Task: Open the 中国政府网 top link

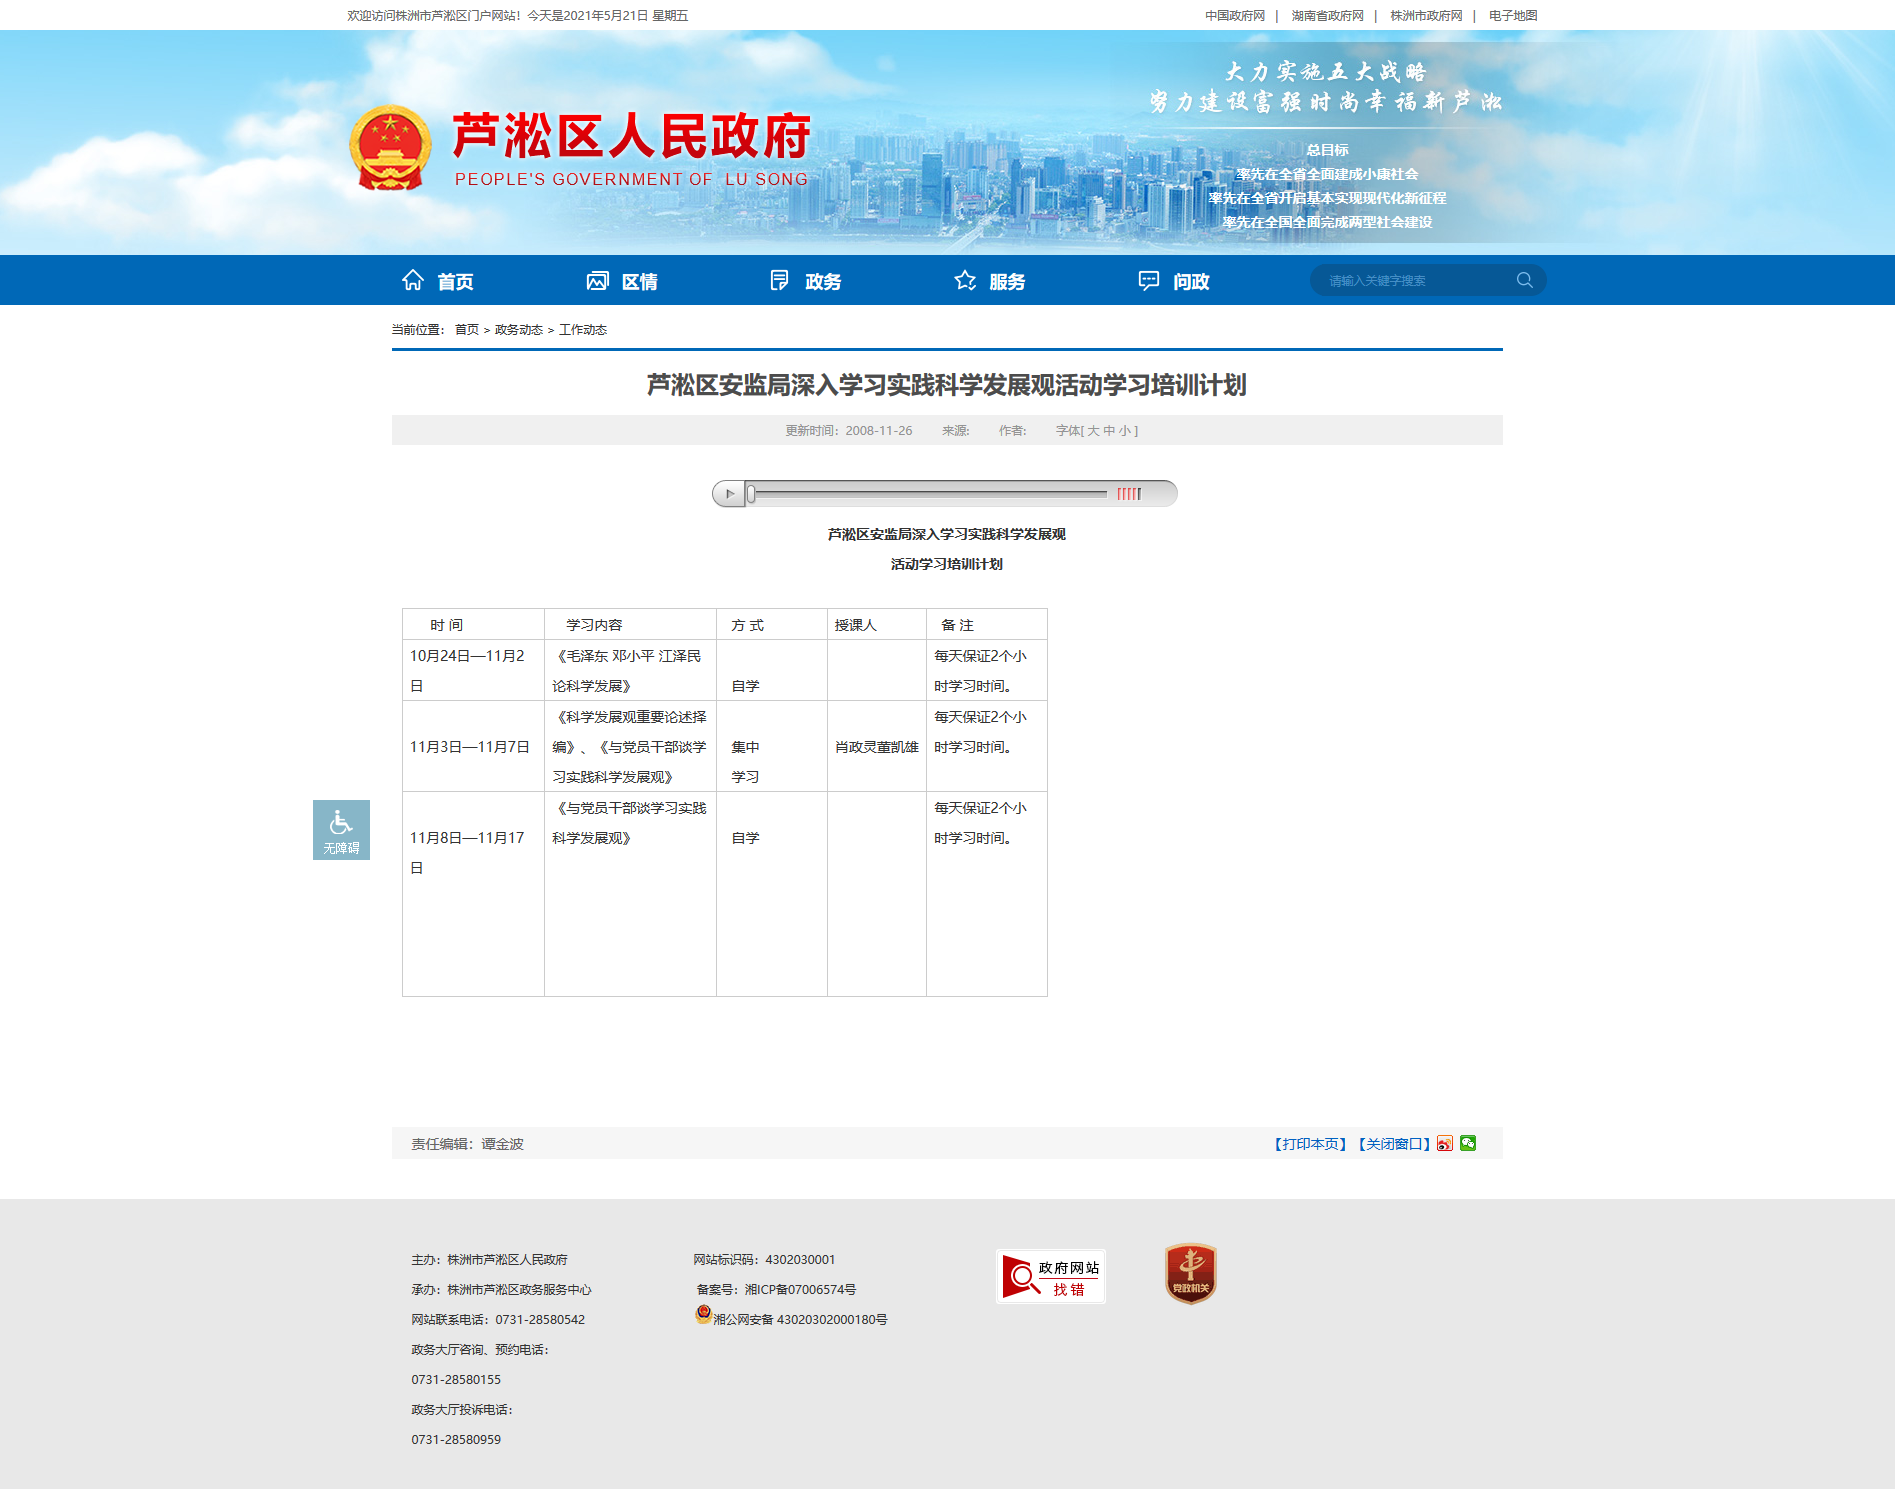Action: 1235,16
